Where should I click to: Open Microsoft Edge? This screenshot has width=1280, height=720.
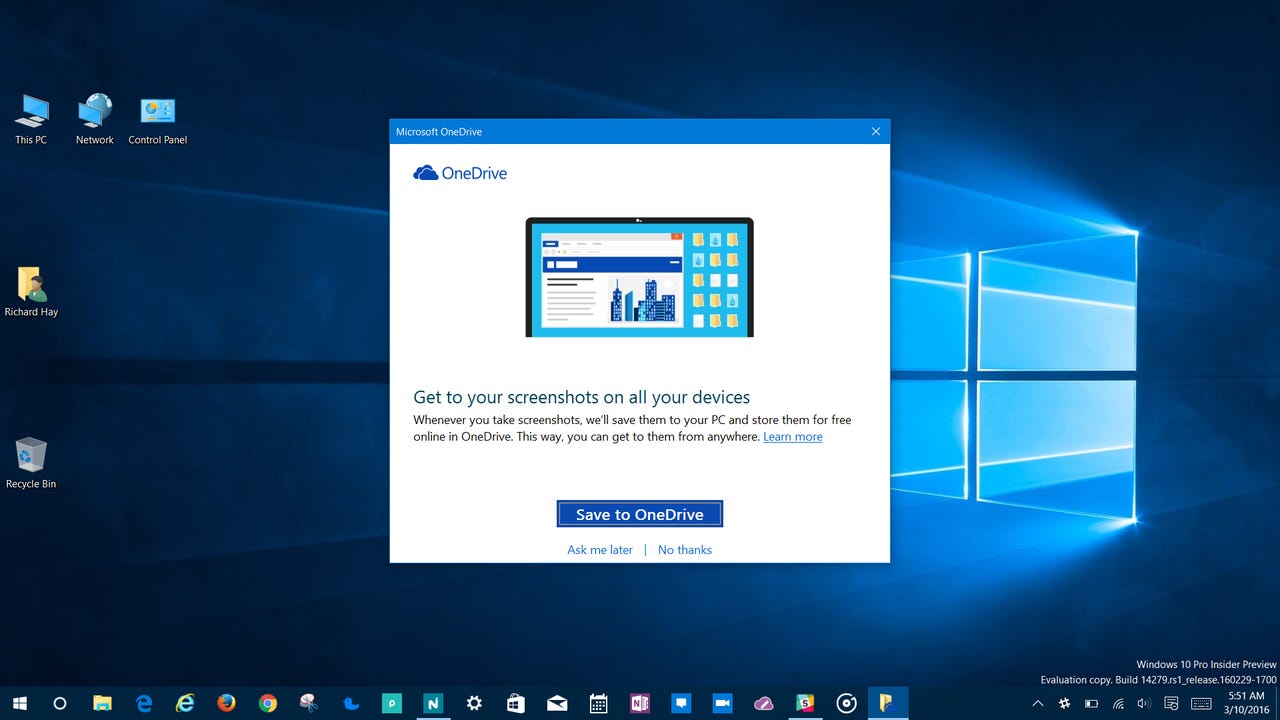(x=142, y=703)
